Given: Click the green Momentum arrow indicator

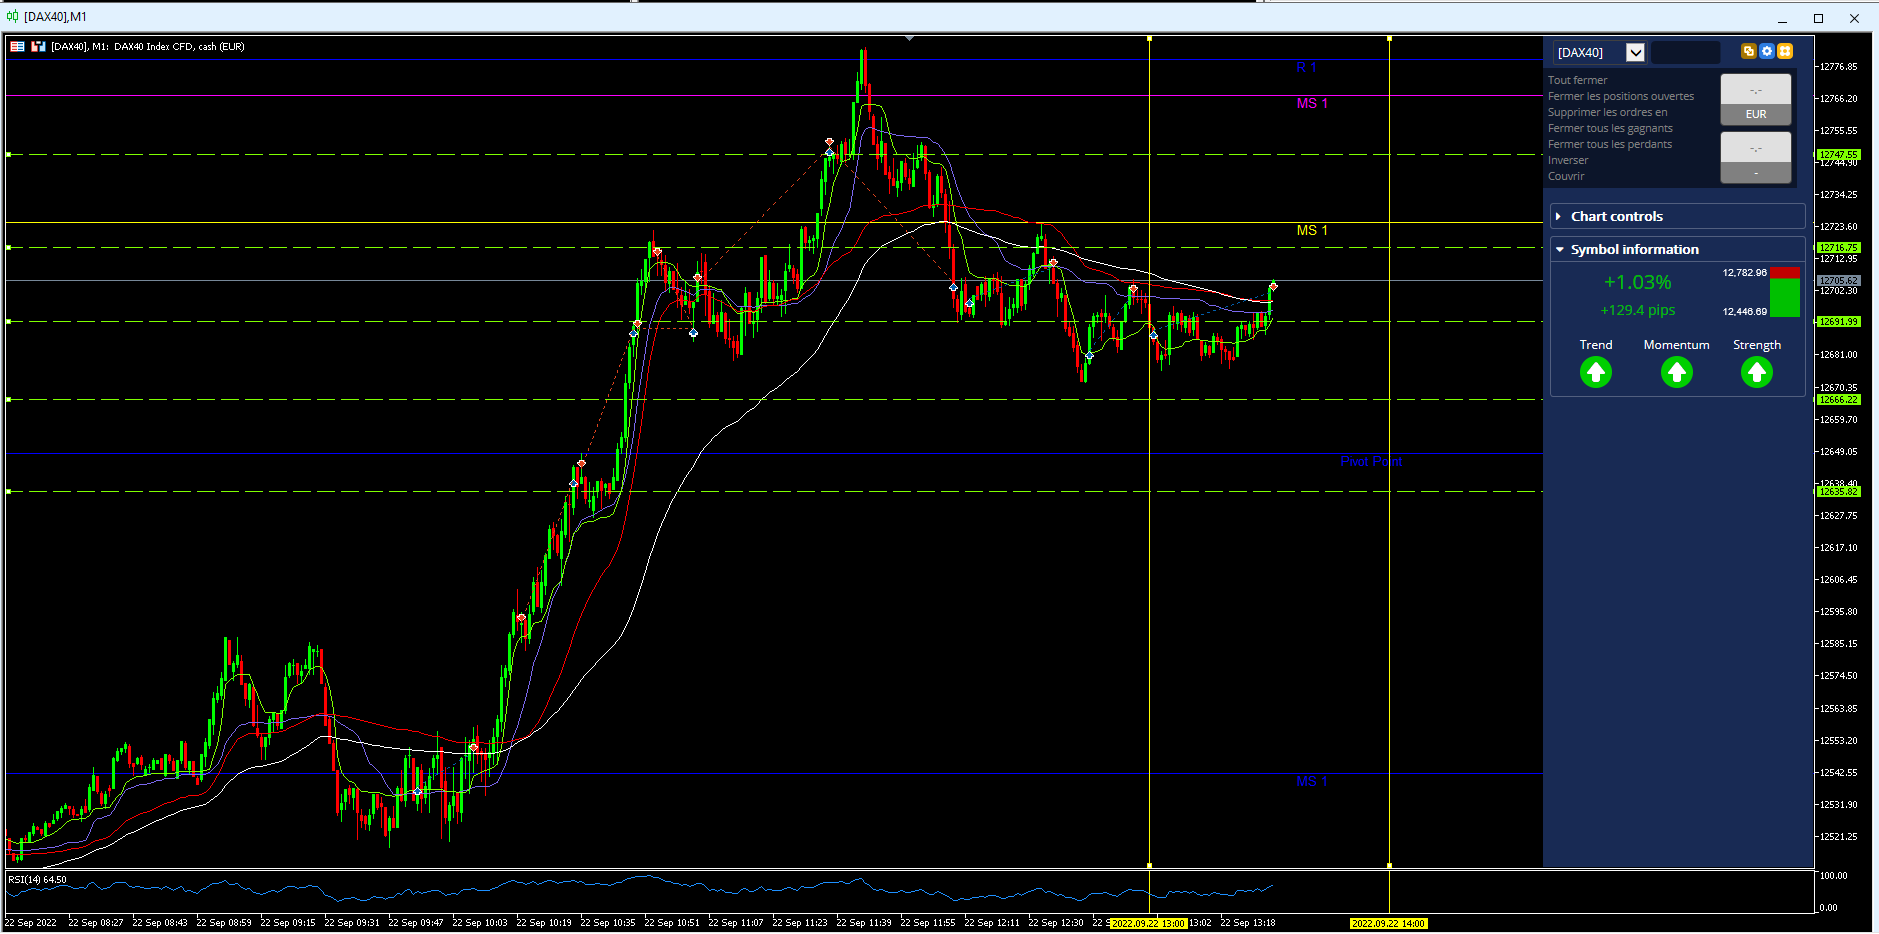Looking at the screenshot, I should [x=1677, y=373].
